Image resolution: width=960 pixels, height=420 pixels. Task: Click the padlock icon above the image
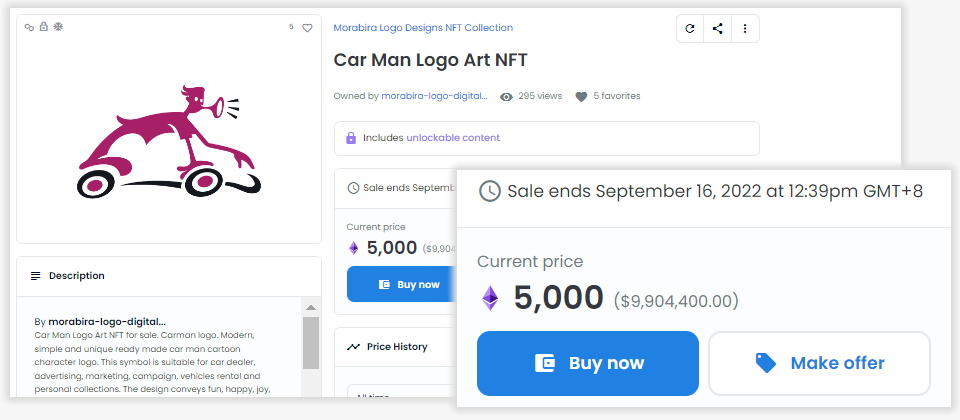pos(43,27)
